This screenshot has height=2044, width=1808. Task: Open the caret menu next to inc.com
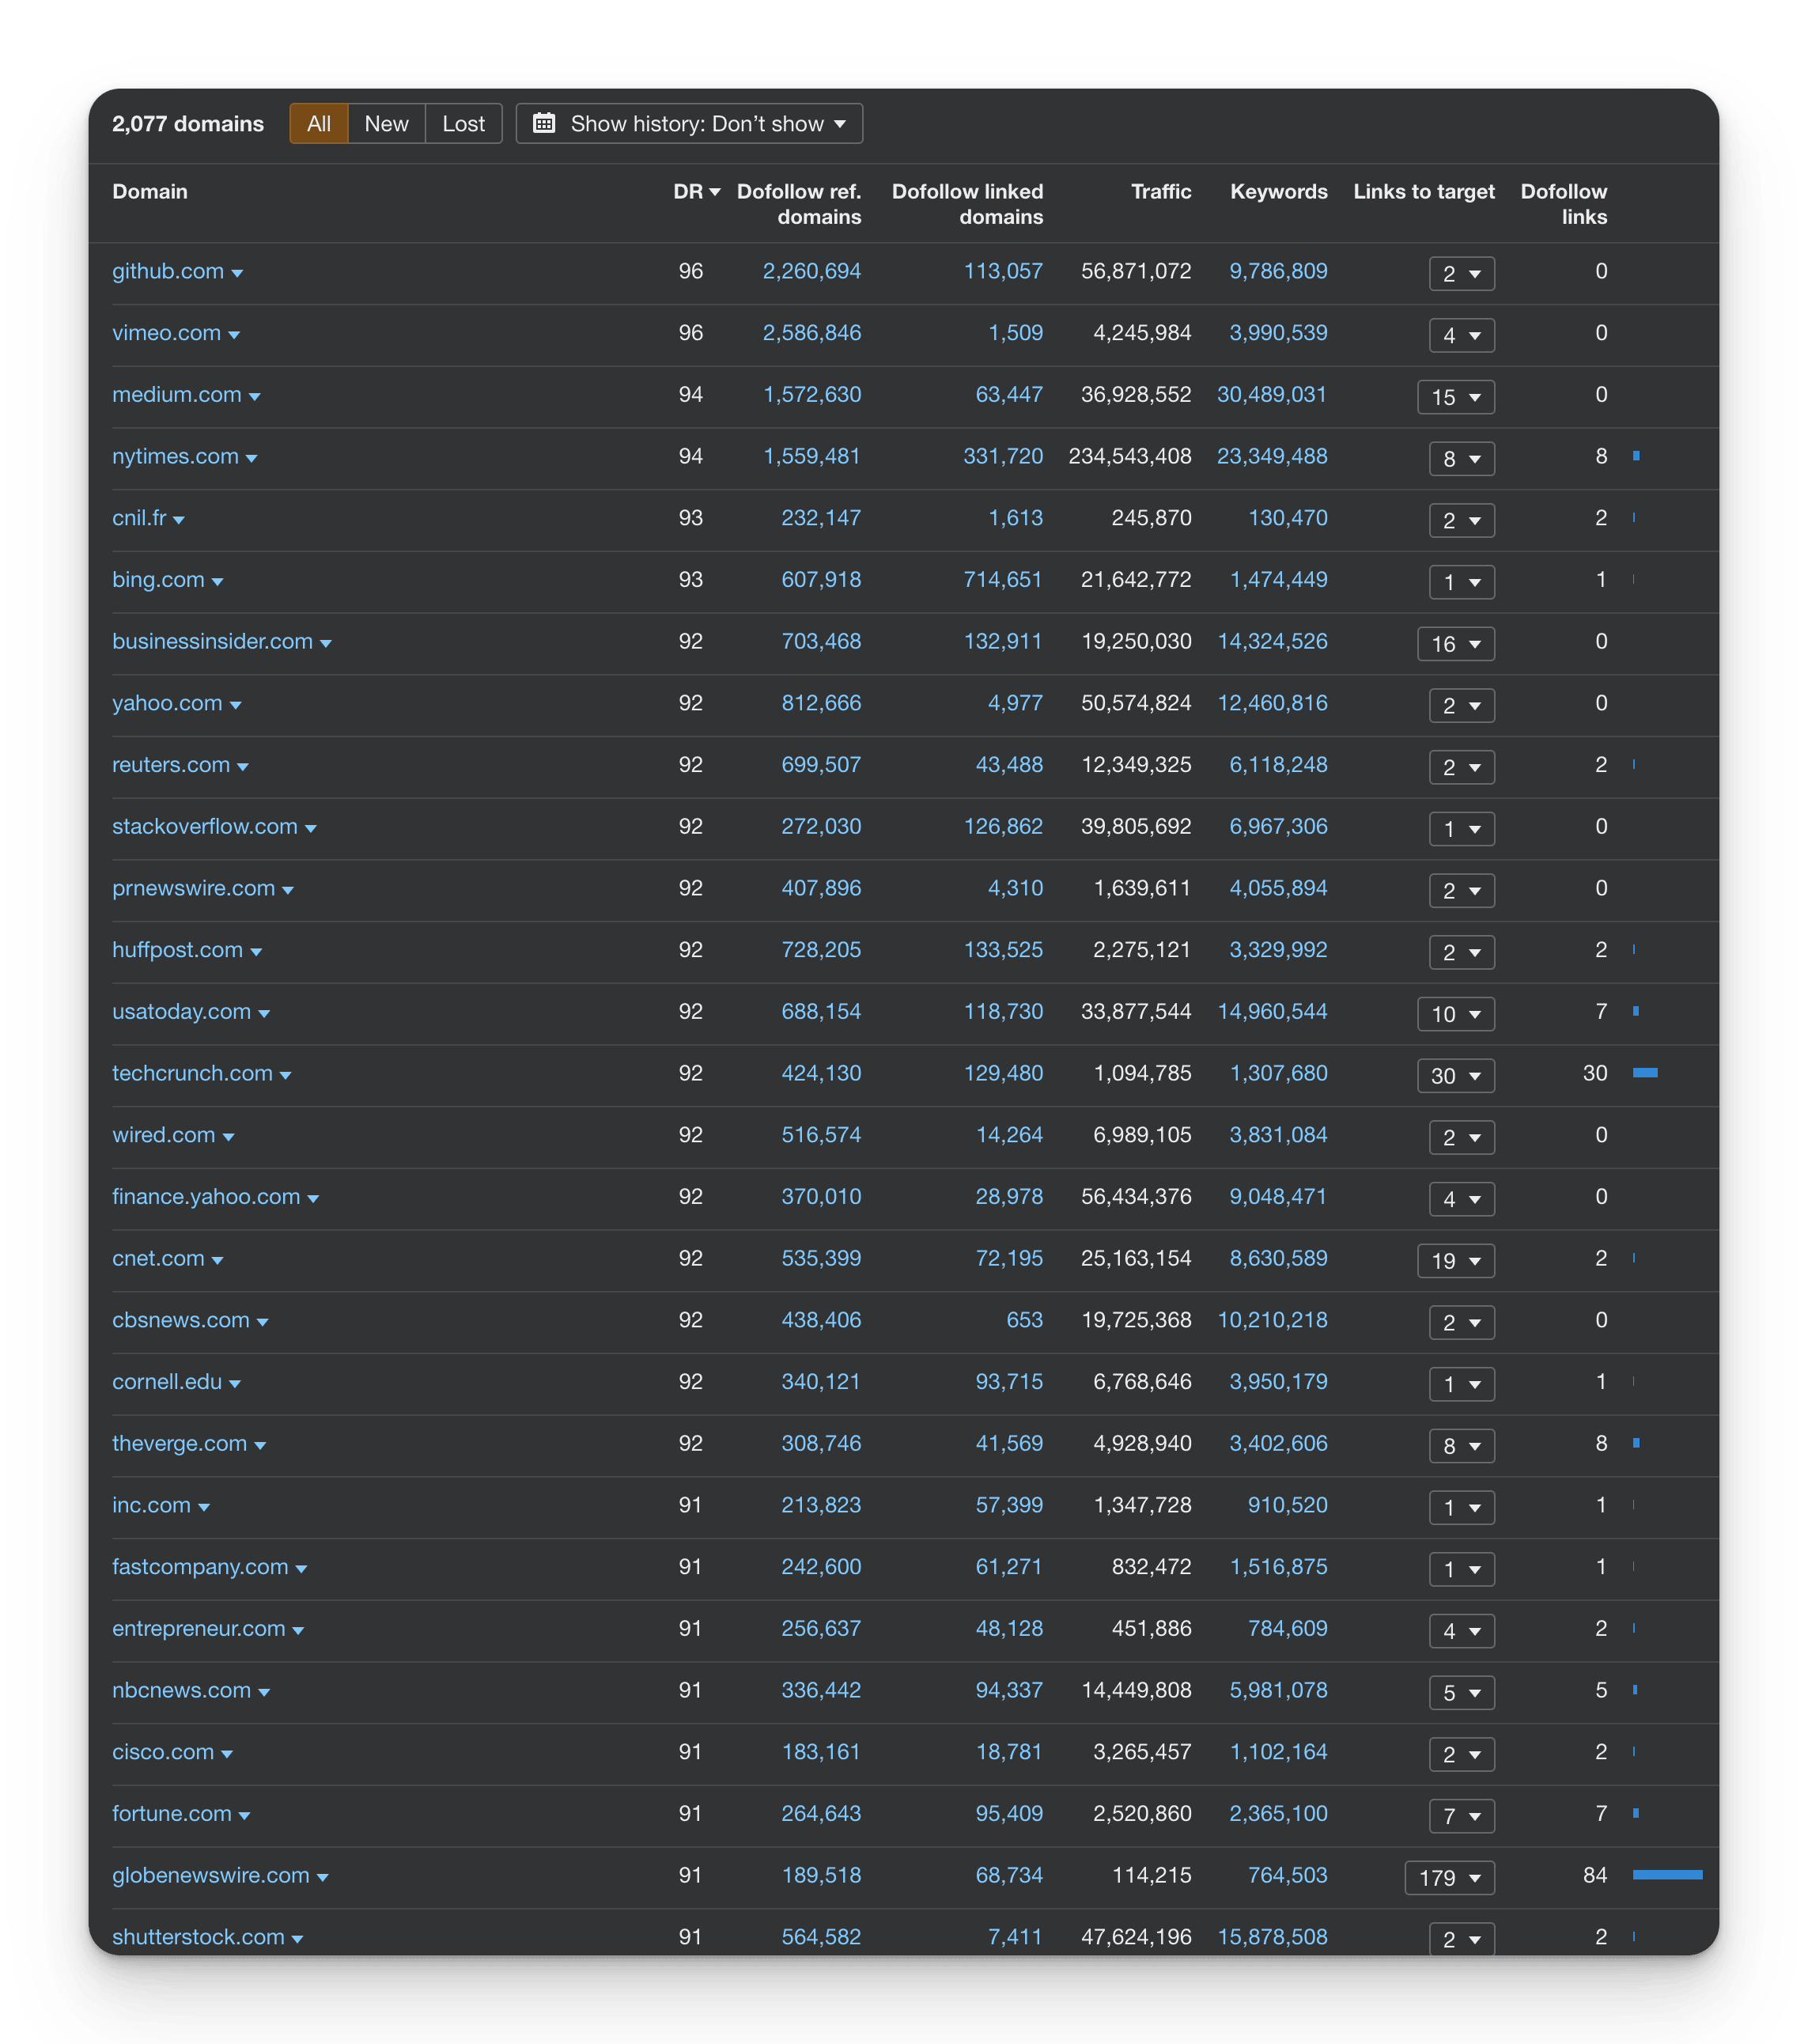204,1507
